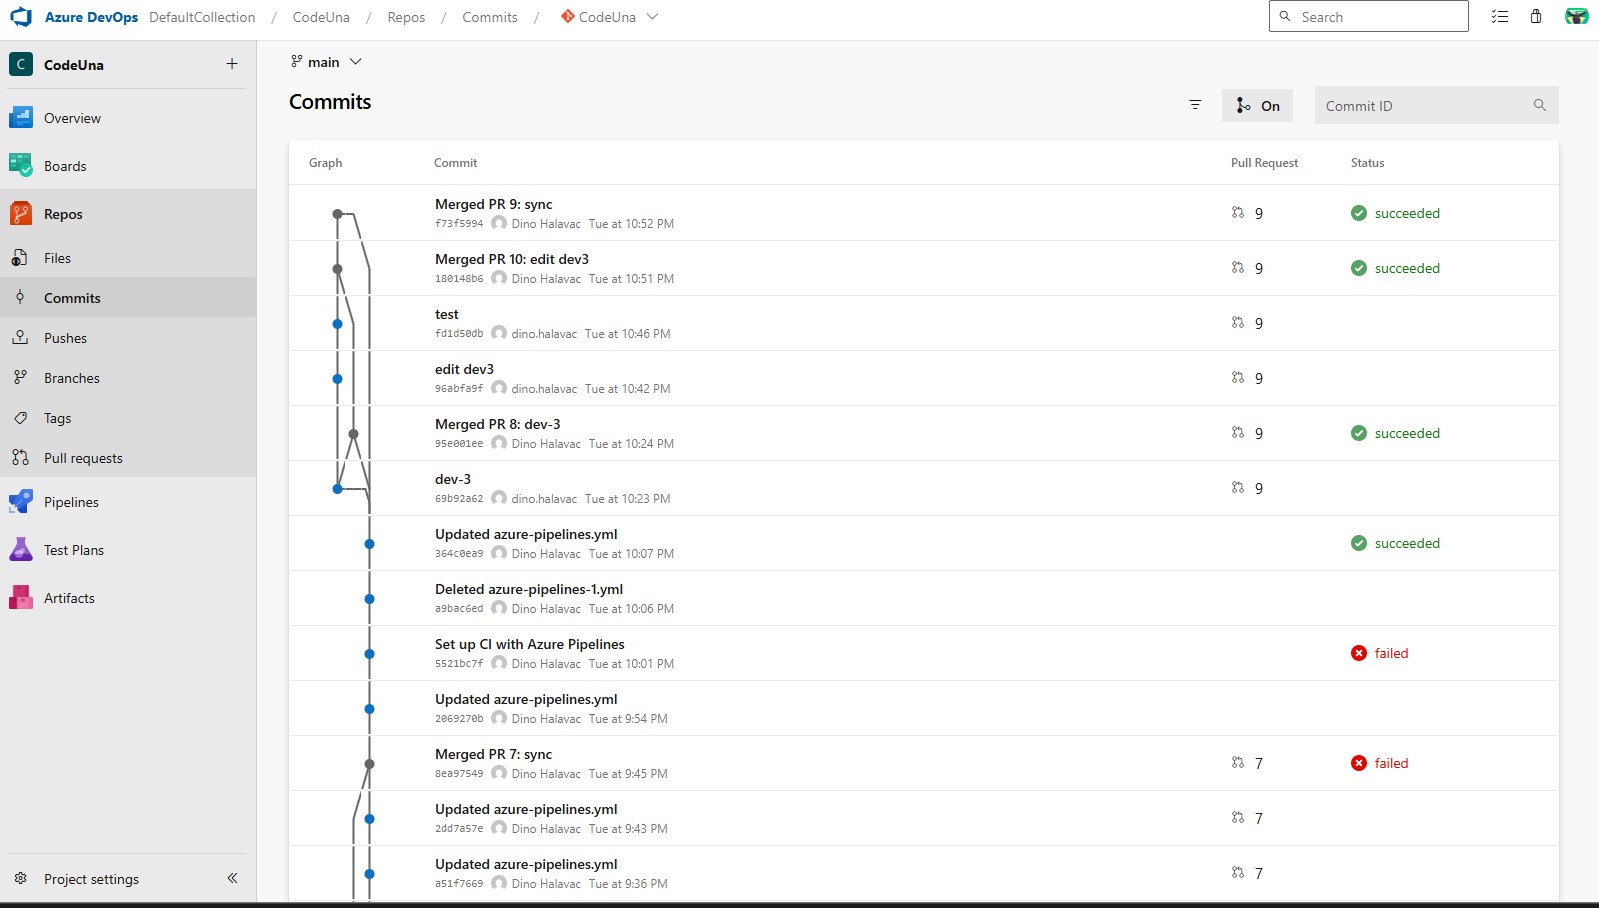Open pull request 7 on Merged PR 7 row
Screen dimensions: 1599x908
1247,763
